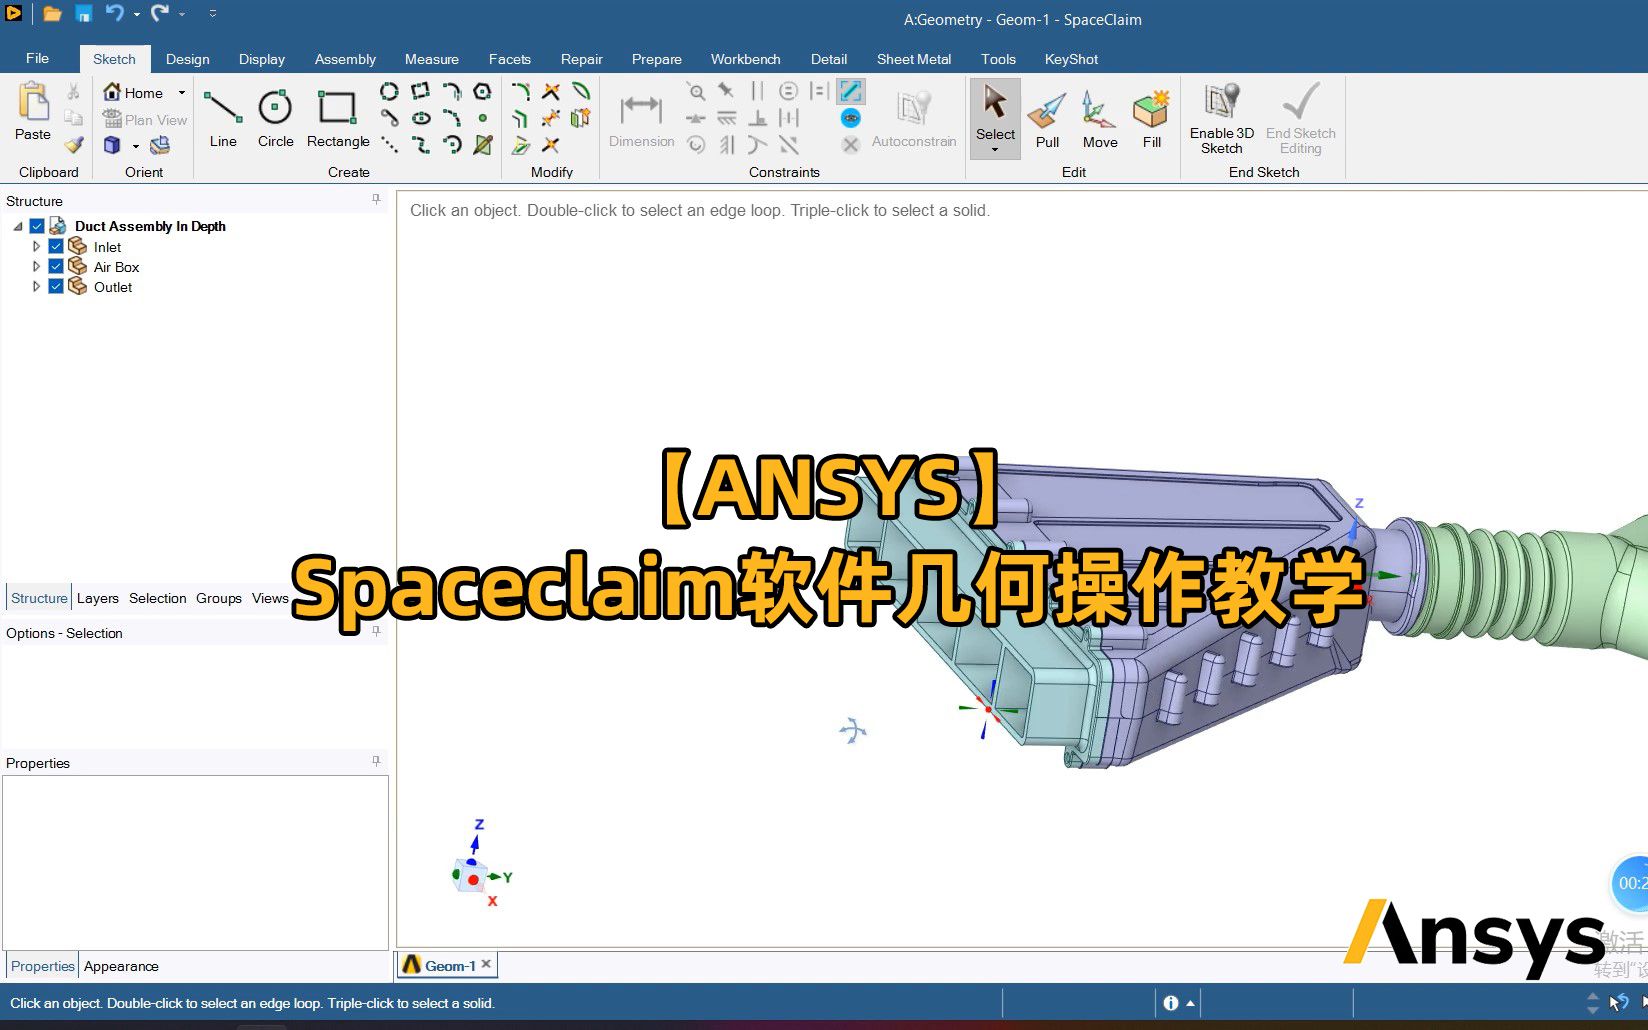The image size is (1648, 1030).
Task: Select the Offset Curve tool
Action: (x=521, y=118)
